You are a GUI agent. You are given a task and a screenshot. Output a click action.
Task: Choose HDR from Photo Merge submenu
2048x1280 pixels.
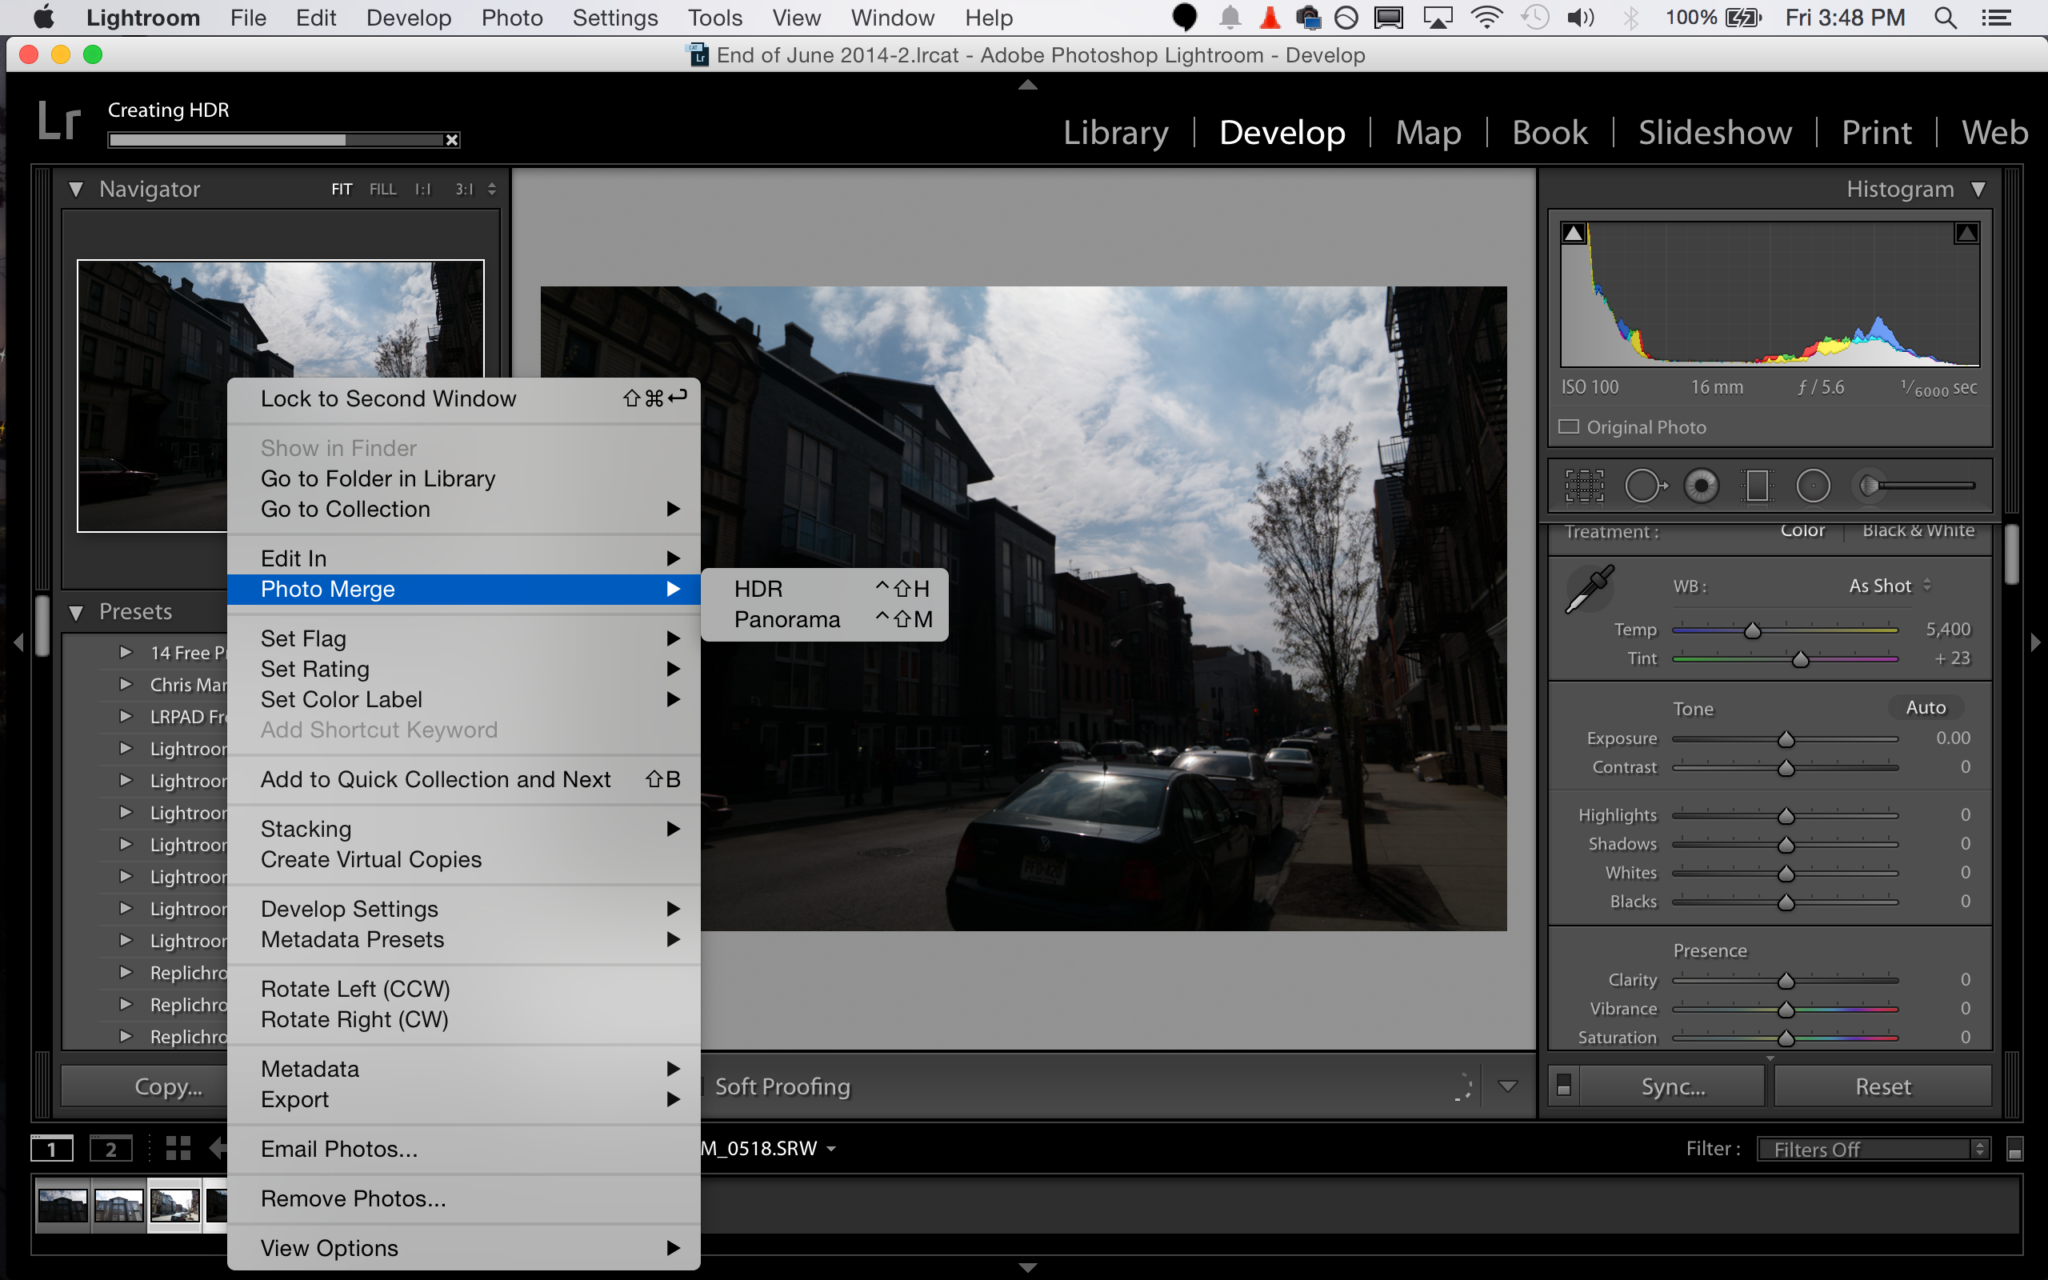[x=759, y=589]
